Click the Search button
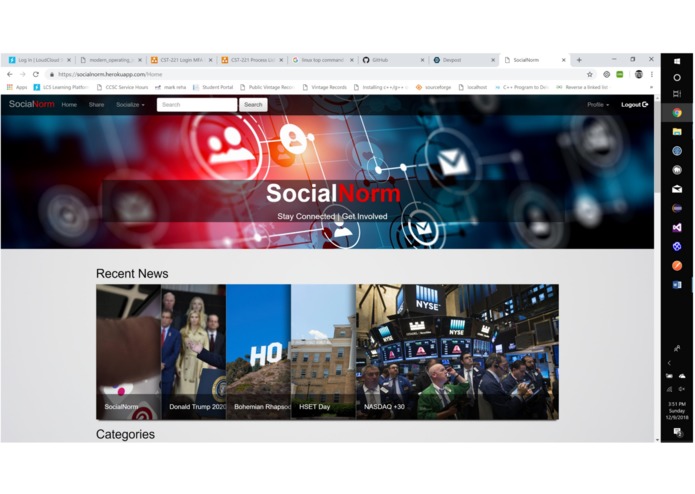Screen dimensions: 695x494 point(253,105)
